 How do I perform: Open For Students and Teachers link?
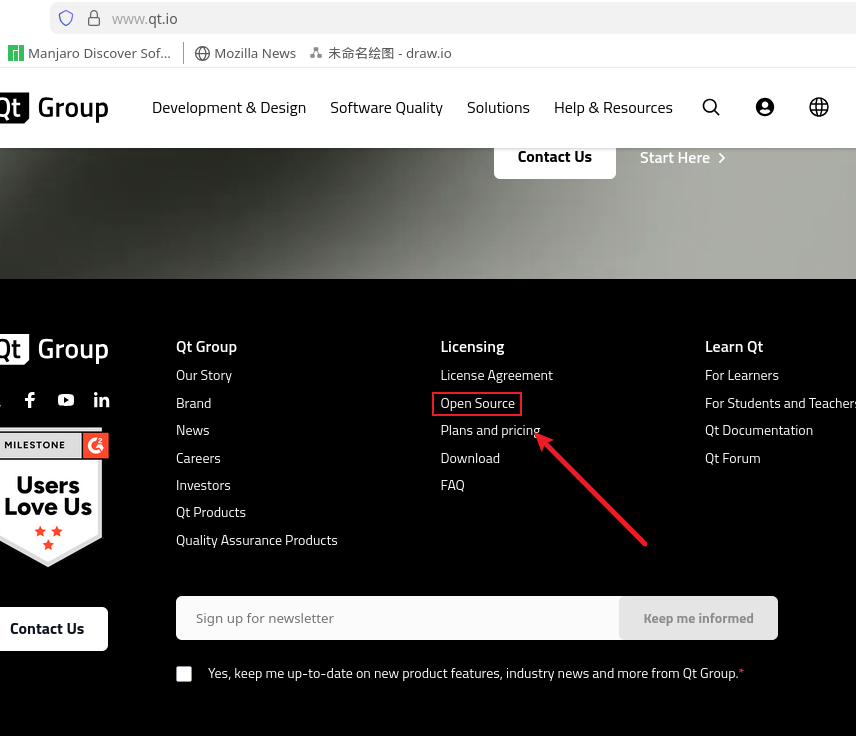tap(780, 403)
